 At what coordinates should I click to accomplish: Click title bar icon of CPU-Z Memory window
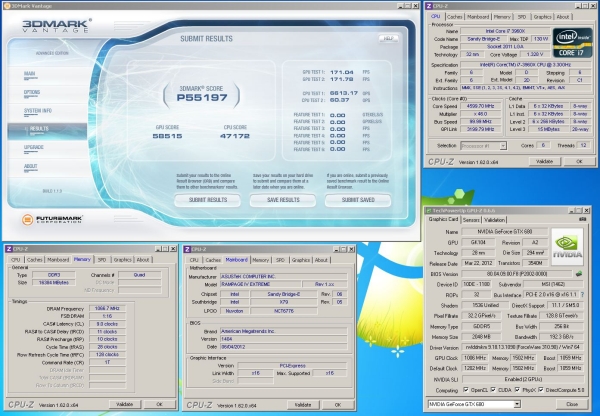(9, 249)
